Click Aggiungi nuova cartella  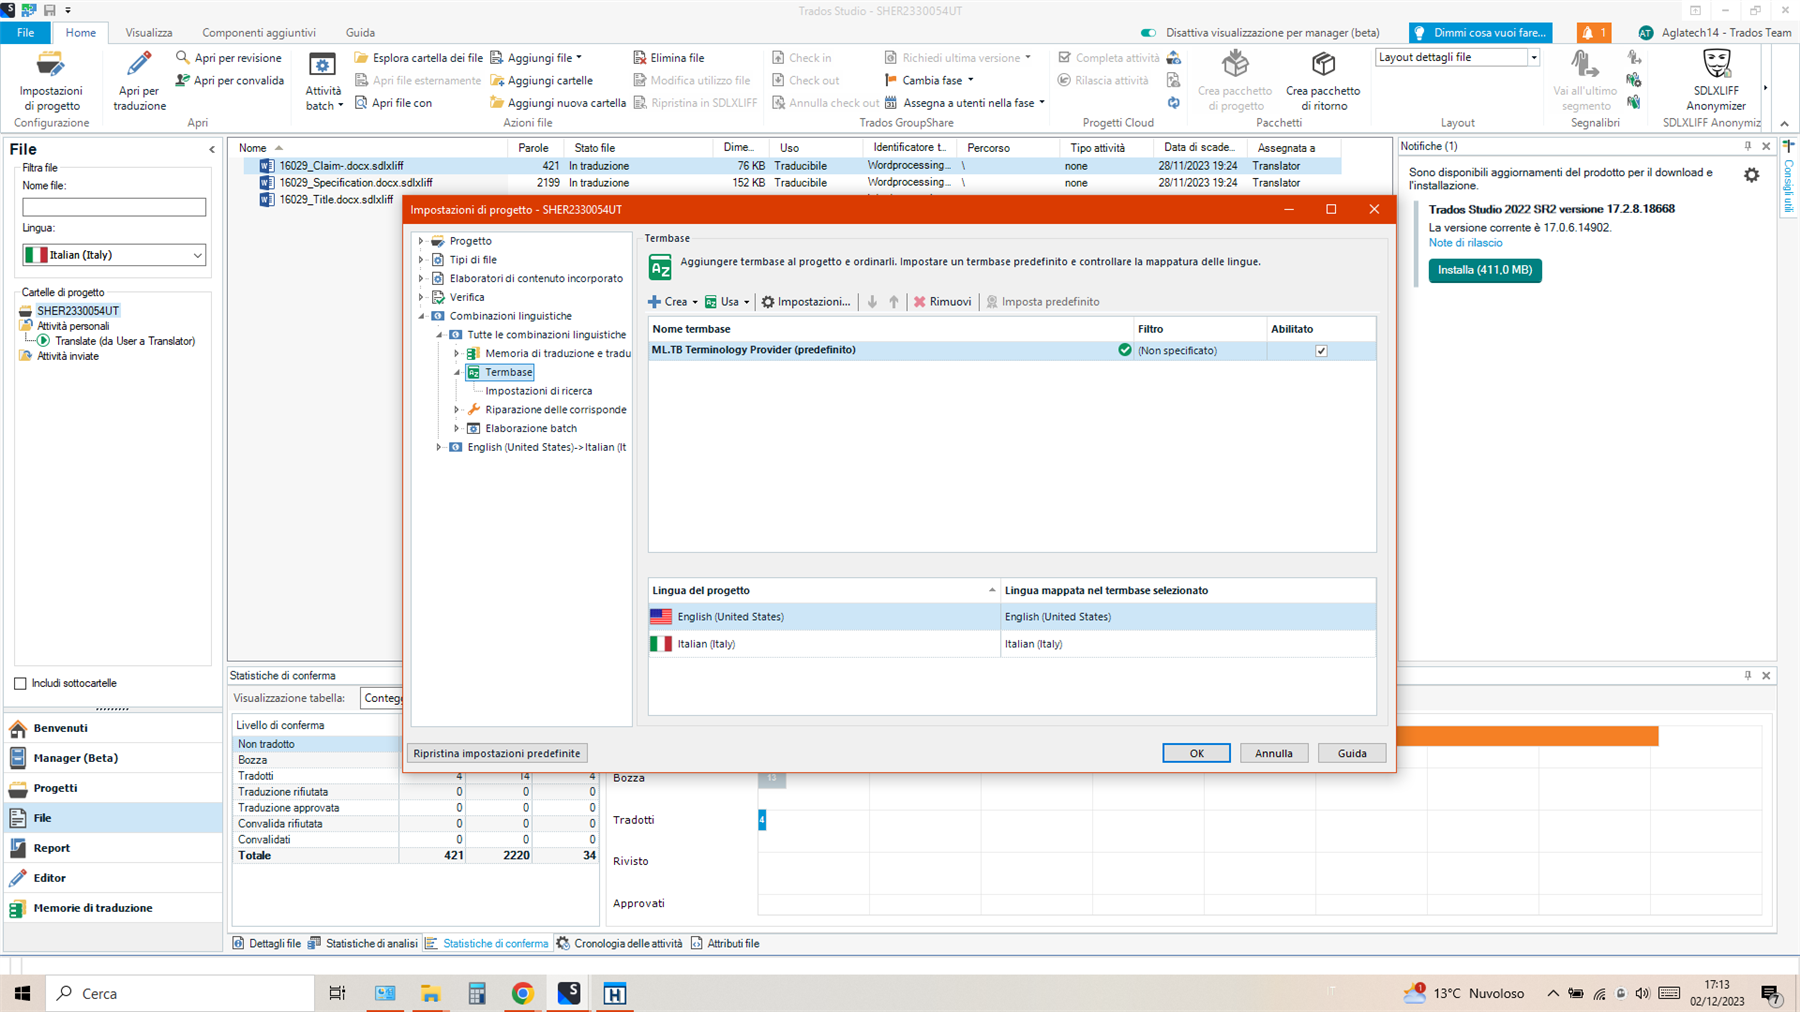pyautogui.click(x=558, y=103)
